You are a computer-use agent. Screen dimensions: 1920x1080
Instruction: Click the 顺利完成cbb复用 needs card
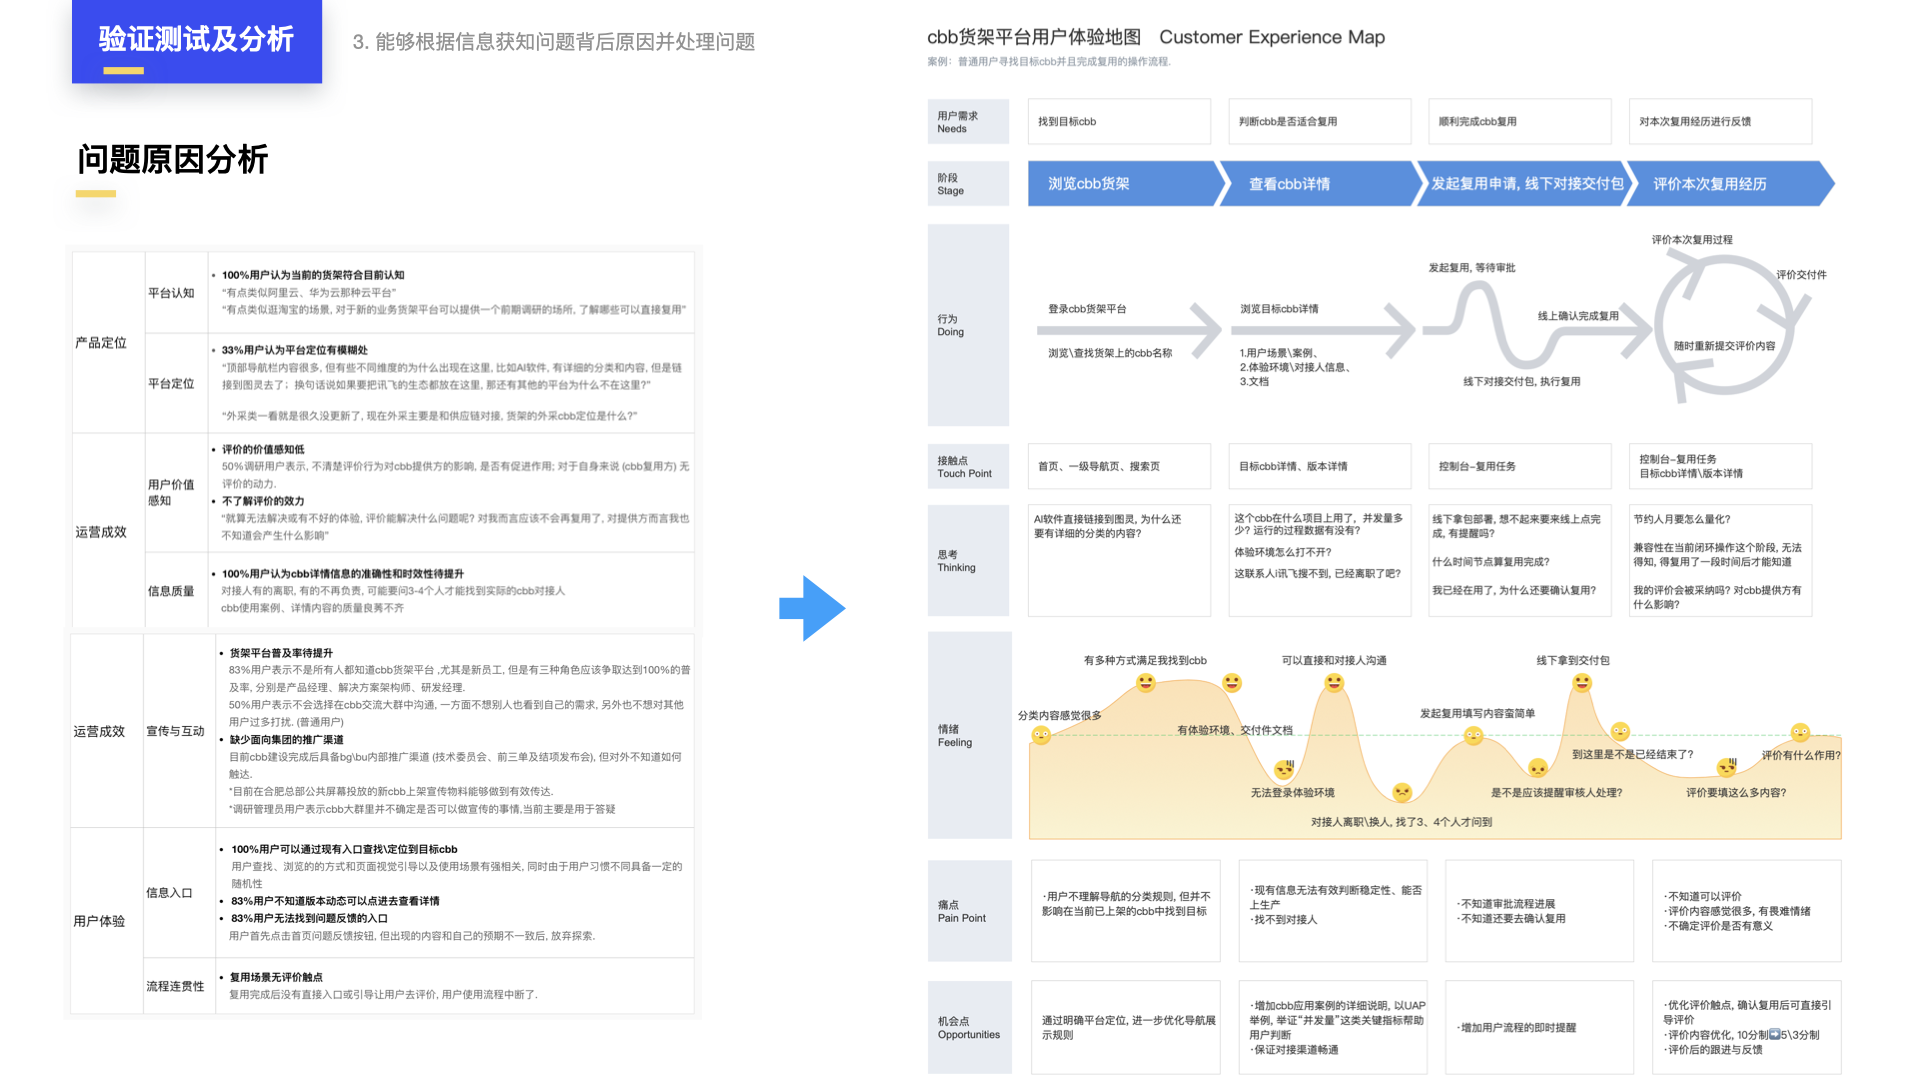[x=1520, y=122]
